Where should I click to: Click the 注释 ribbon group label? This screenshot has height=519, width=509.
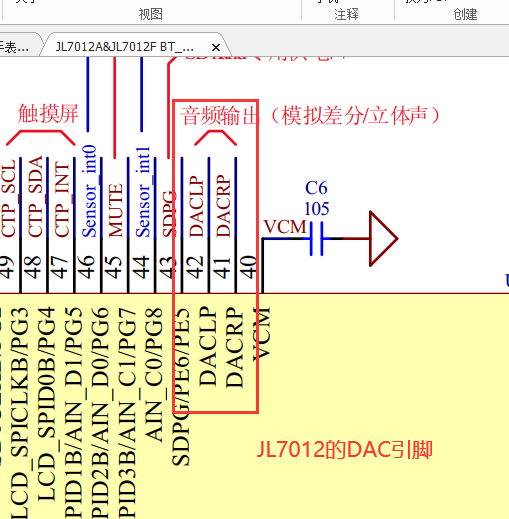[346, 14]
